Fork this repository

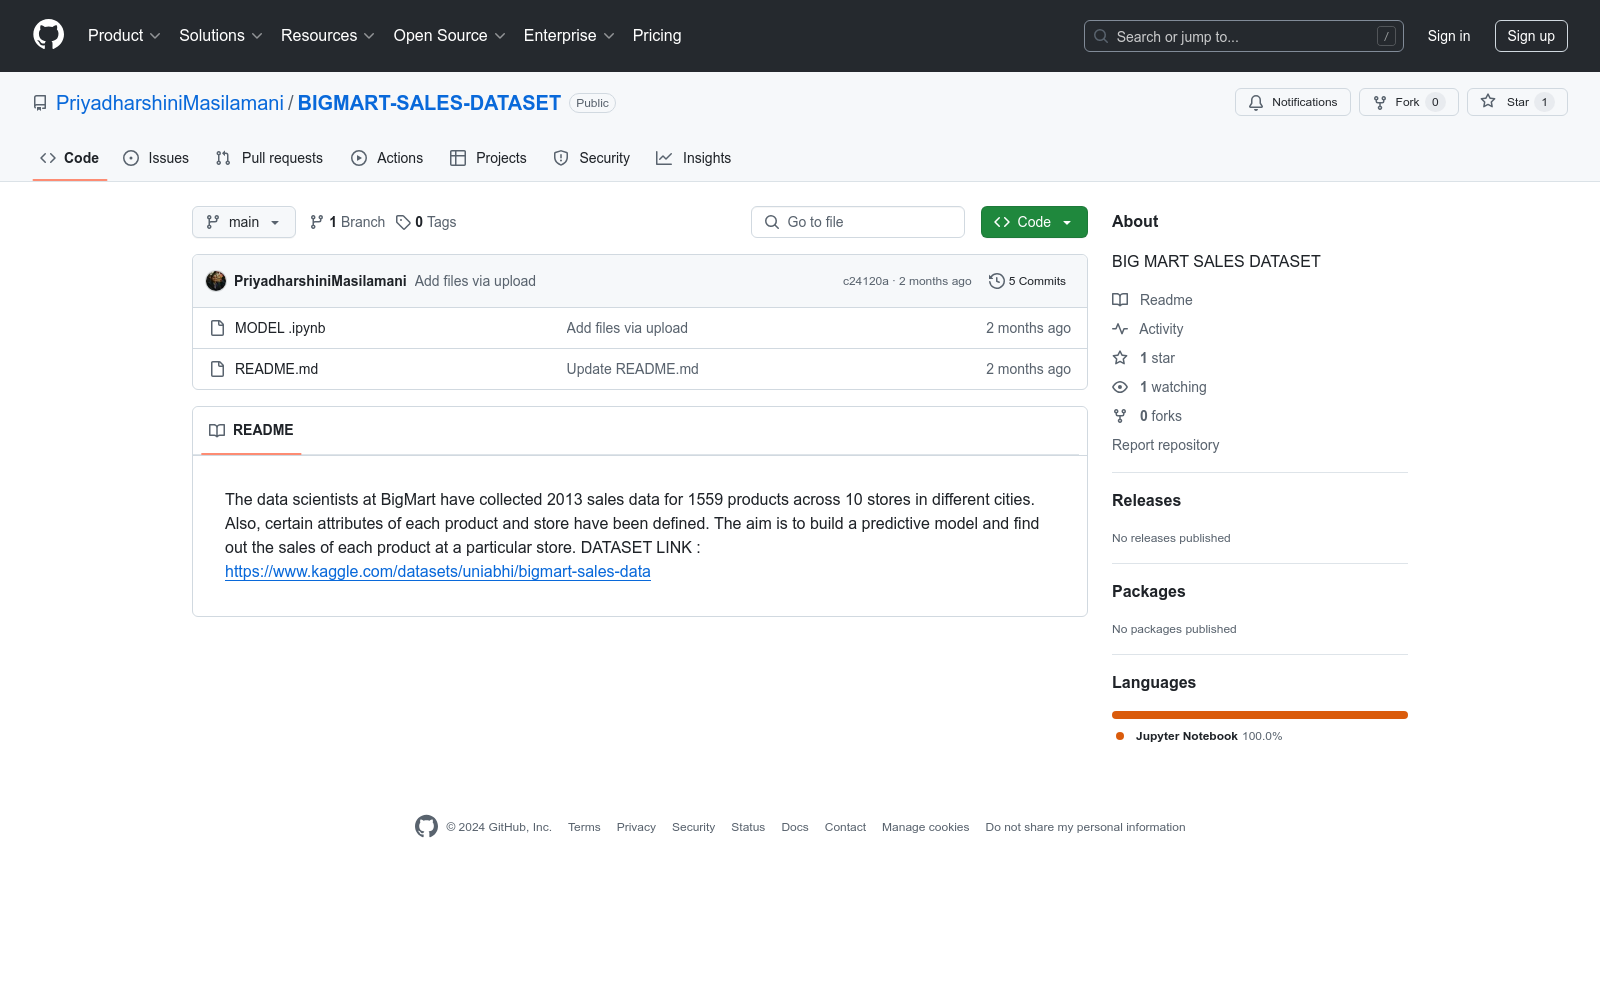coord(1408,102)
